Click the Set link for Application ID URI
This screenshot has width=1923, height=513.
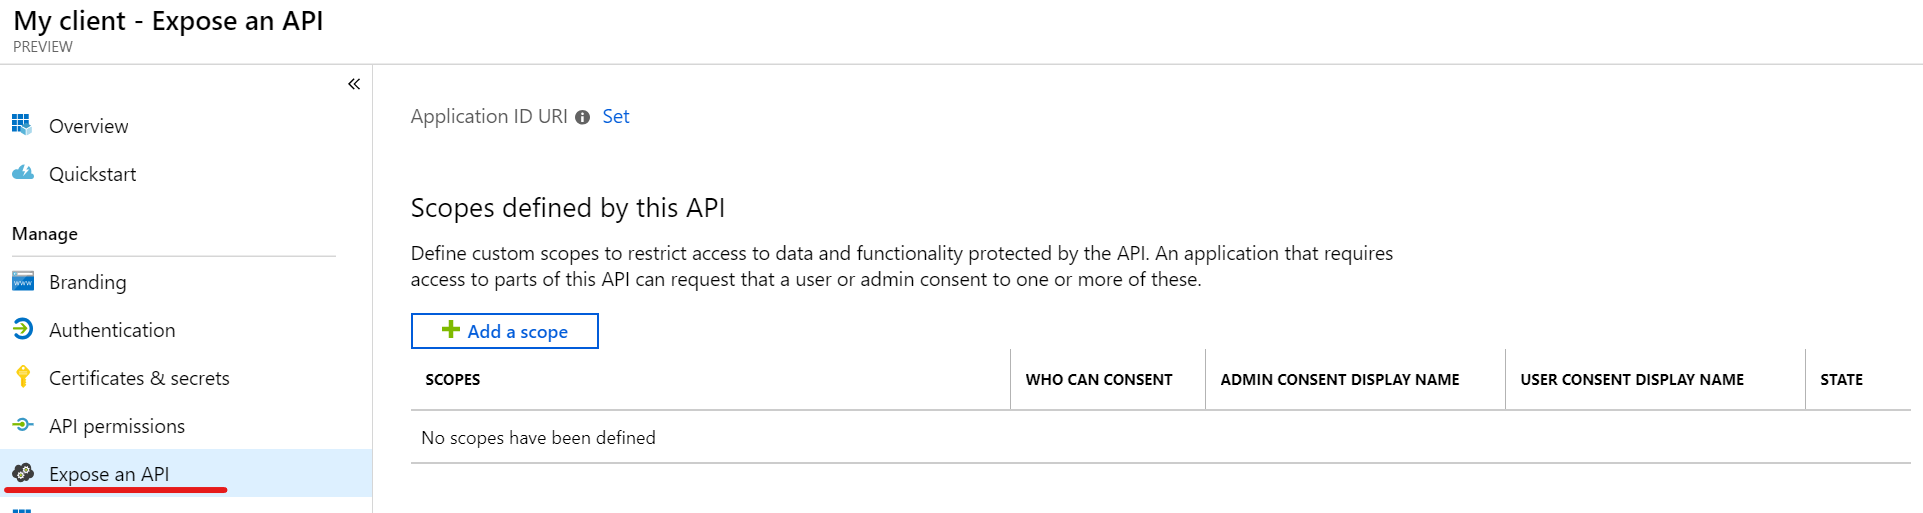616,116
